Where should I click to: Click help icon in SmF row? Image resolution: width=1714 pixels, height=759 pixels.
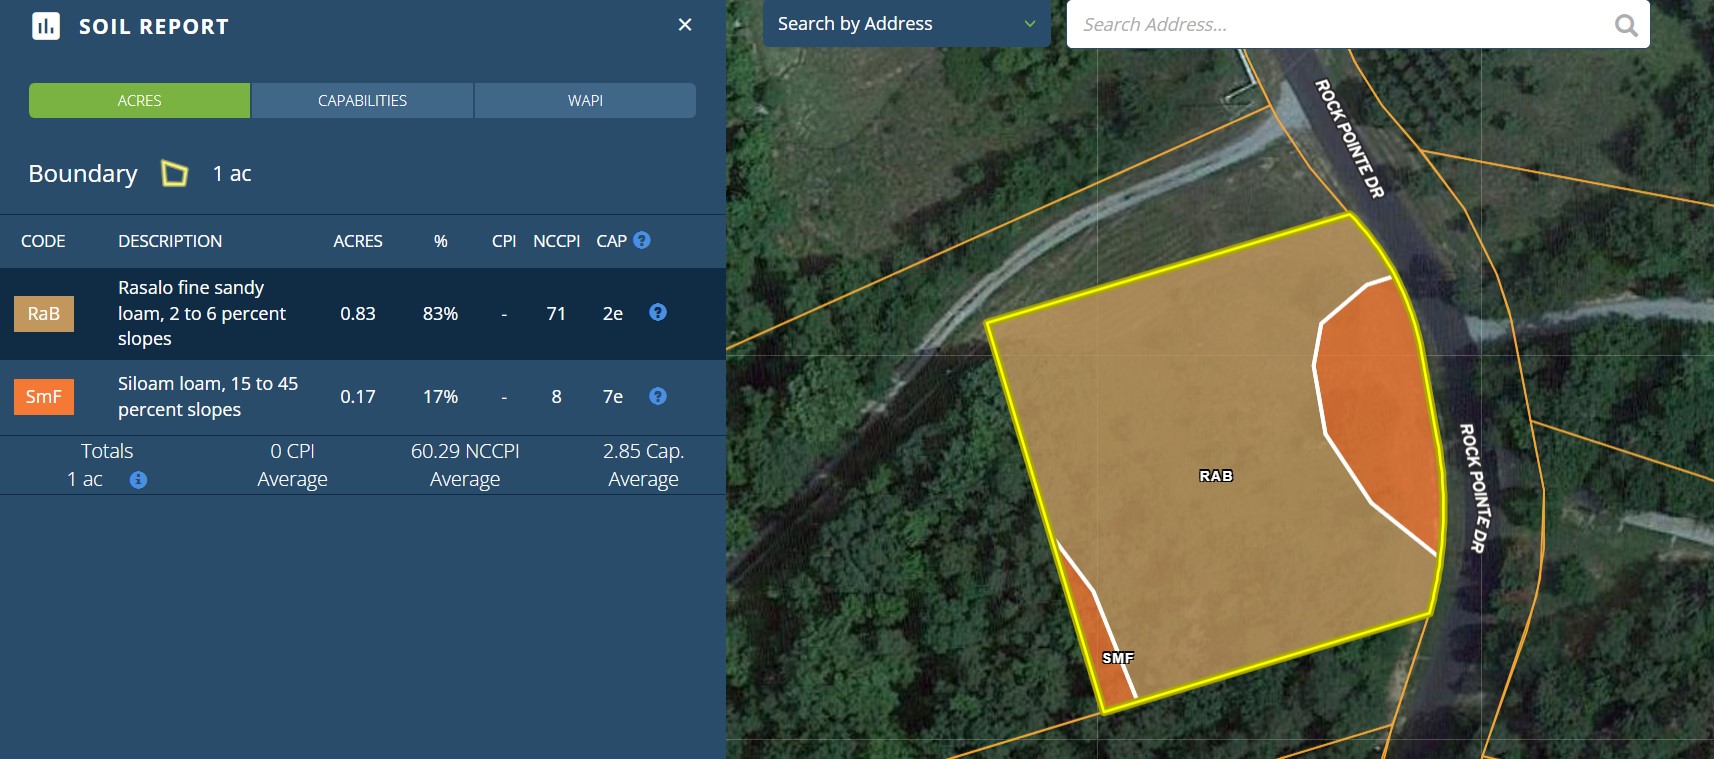coord(658,397)
